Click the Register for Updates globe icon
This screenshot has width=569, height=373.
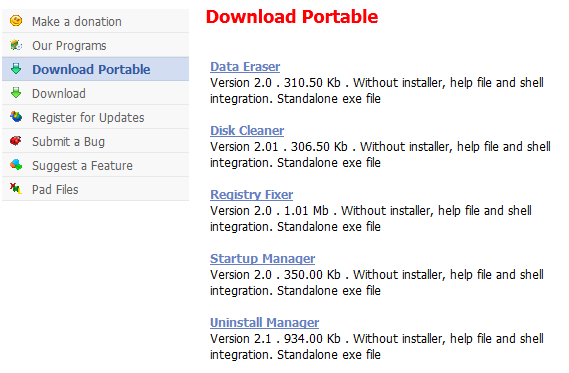16,117
